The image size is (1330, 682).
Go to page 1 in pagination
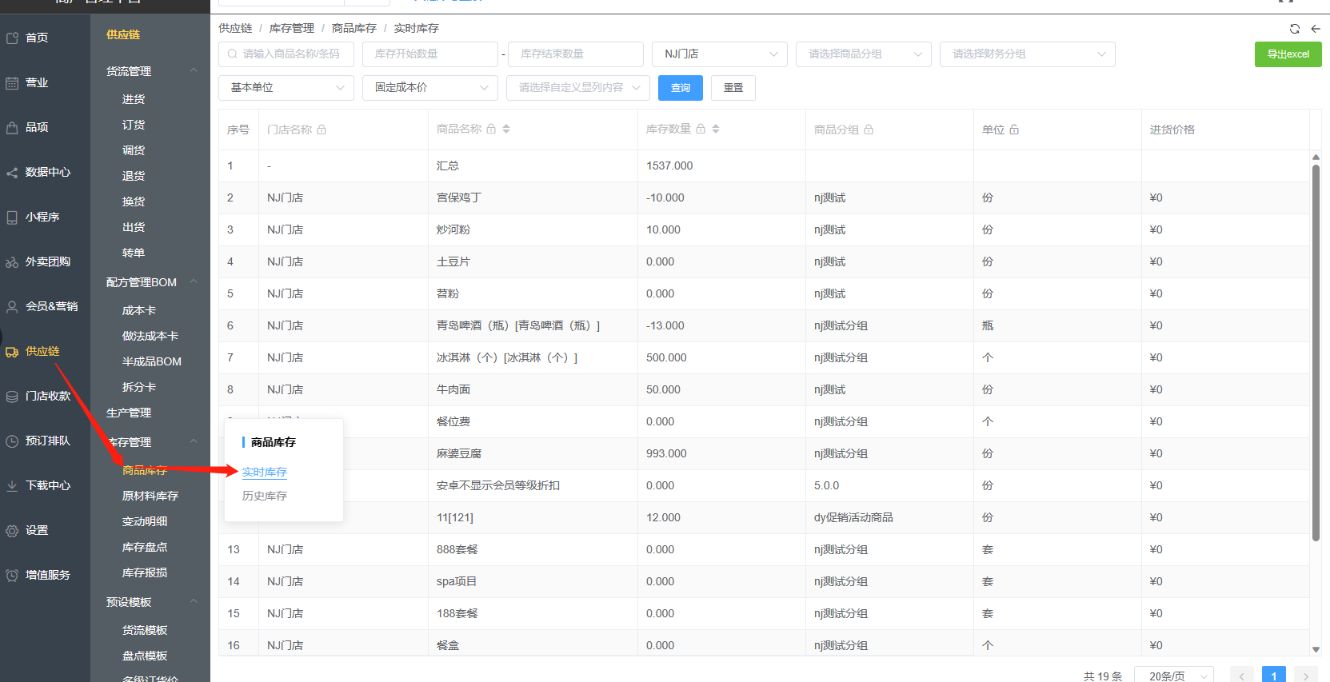[1274, 676]
